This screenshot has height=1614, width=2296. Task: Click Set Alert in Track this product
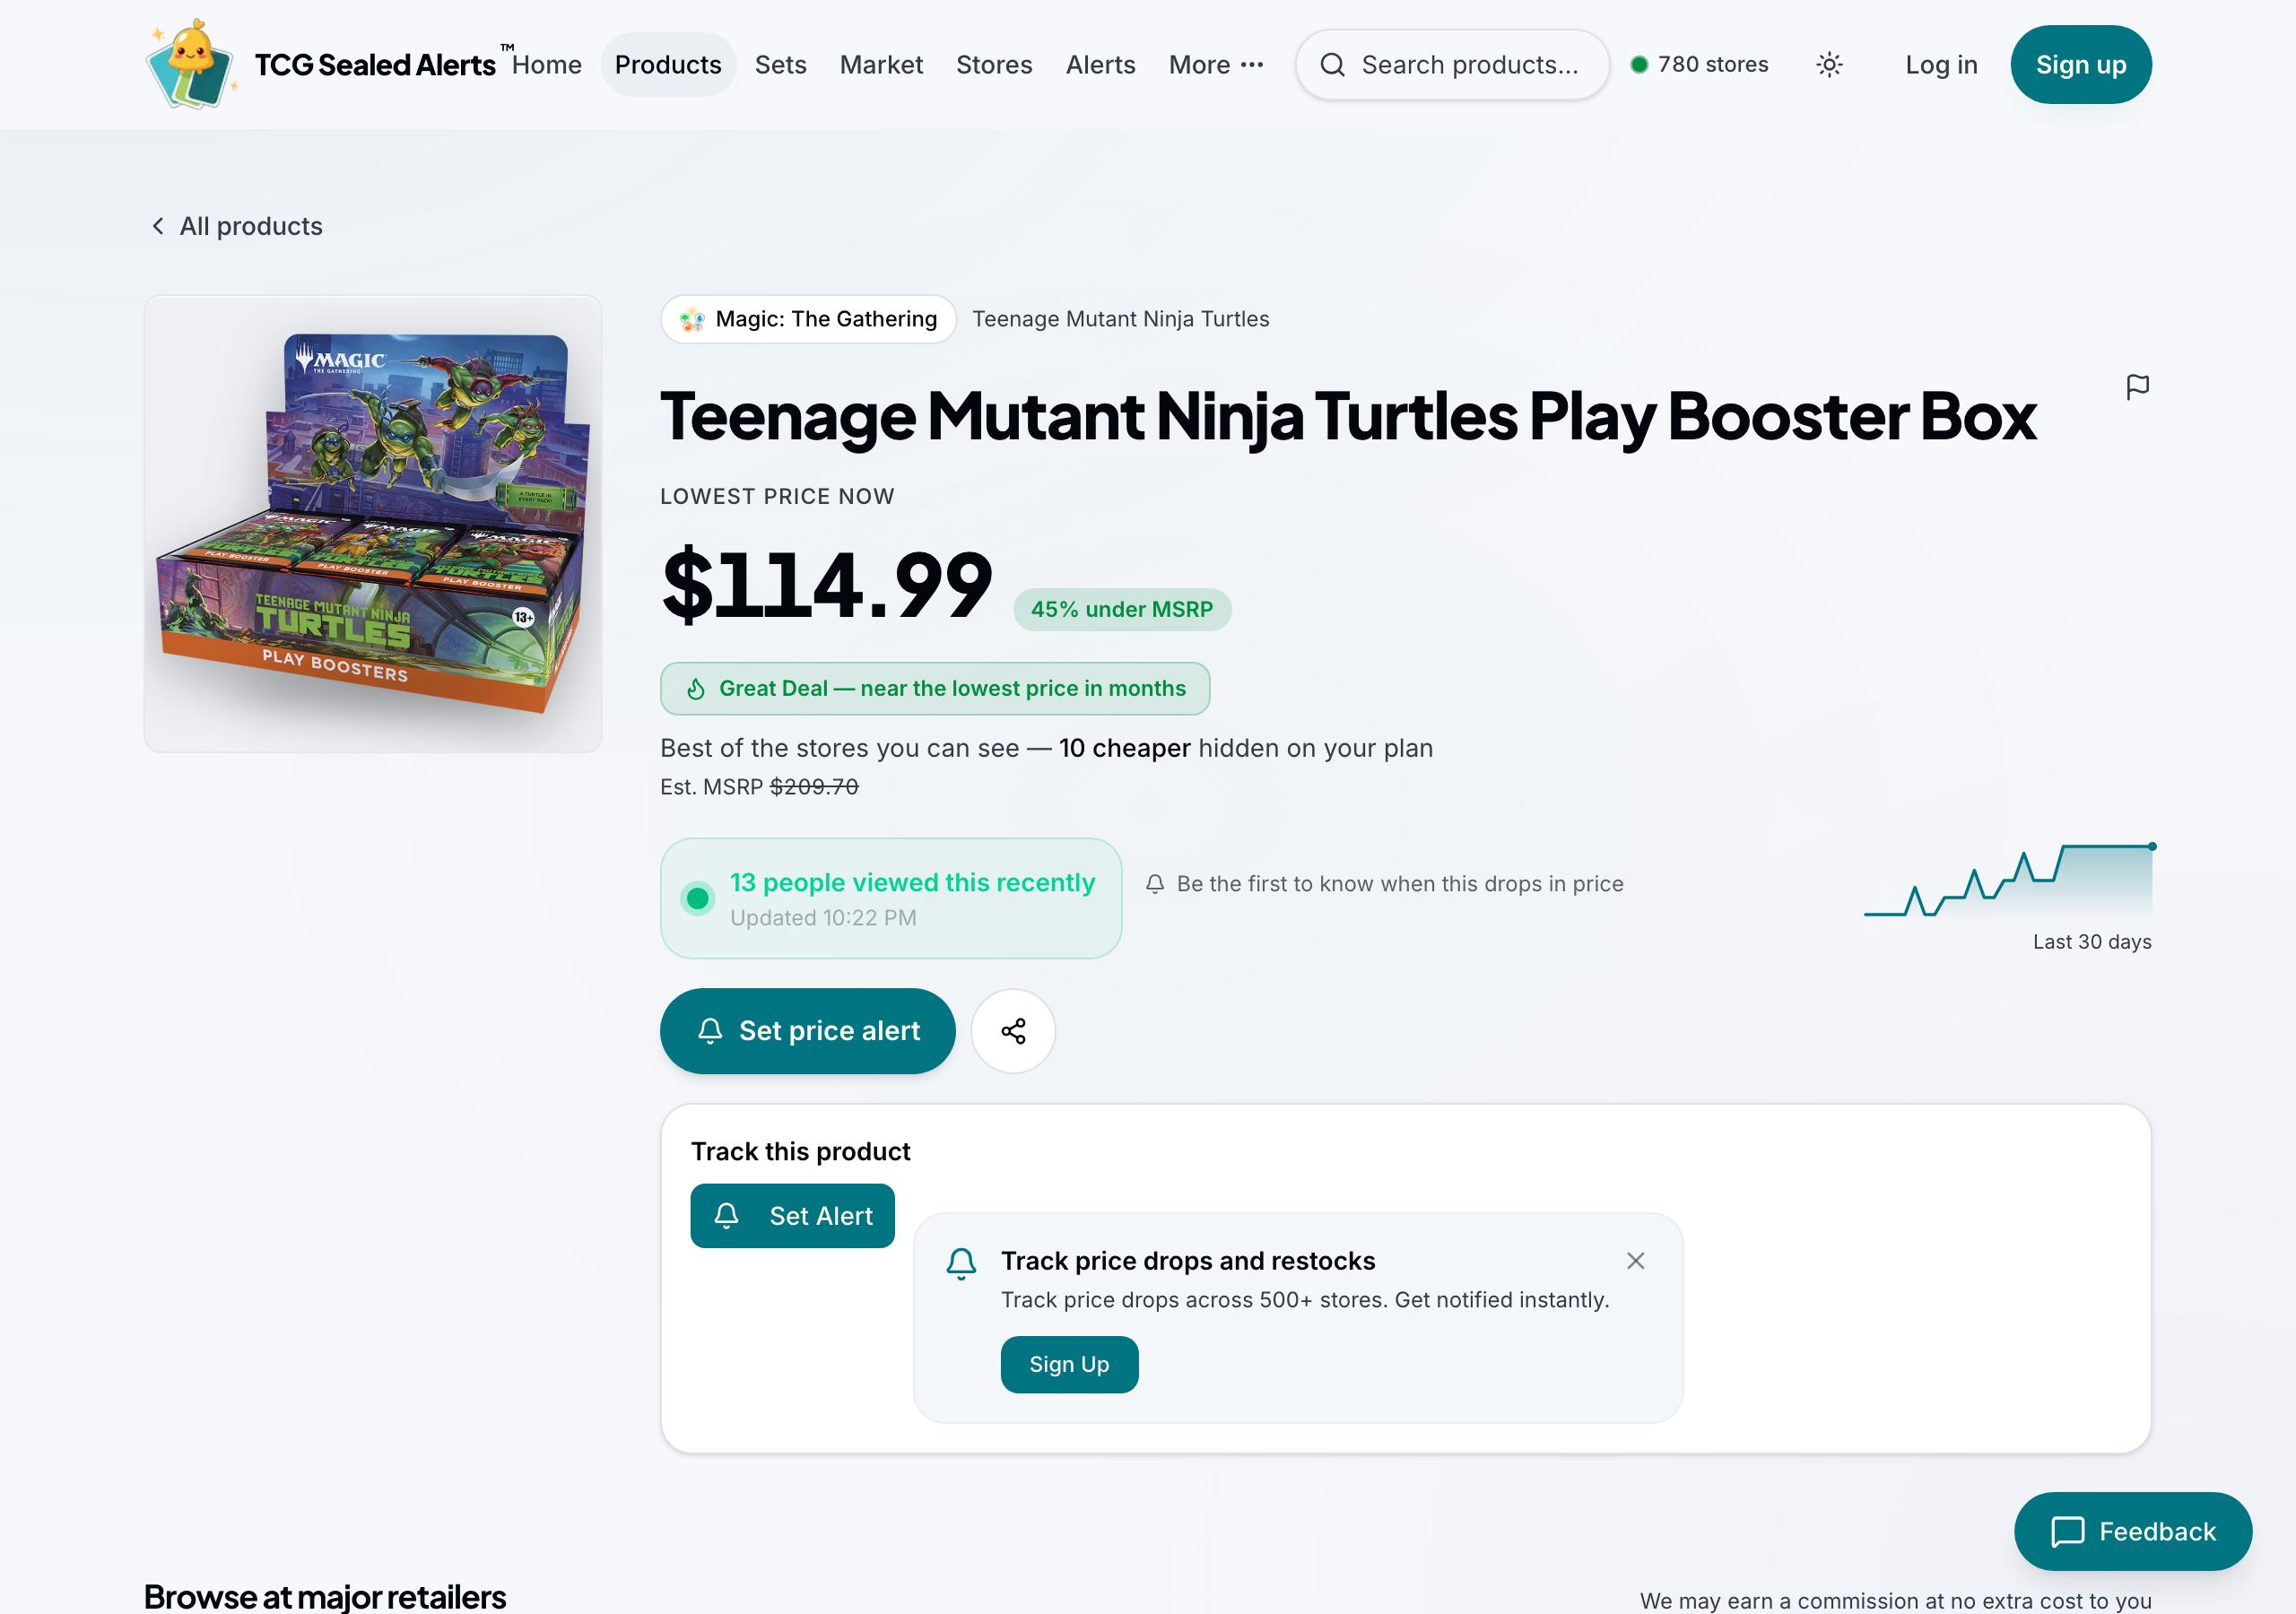[x=792, y=1216]
